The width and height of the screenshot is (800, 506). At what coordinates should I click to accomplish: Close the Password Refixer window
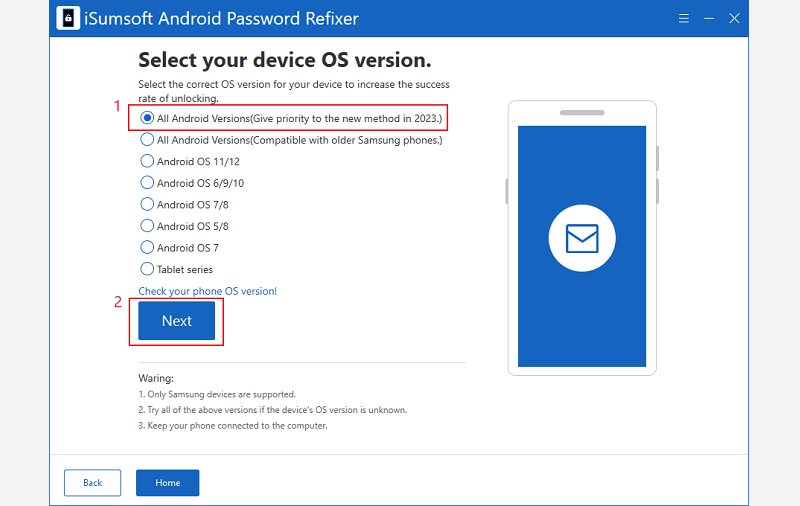tap(734, 19)
